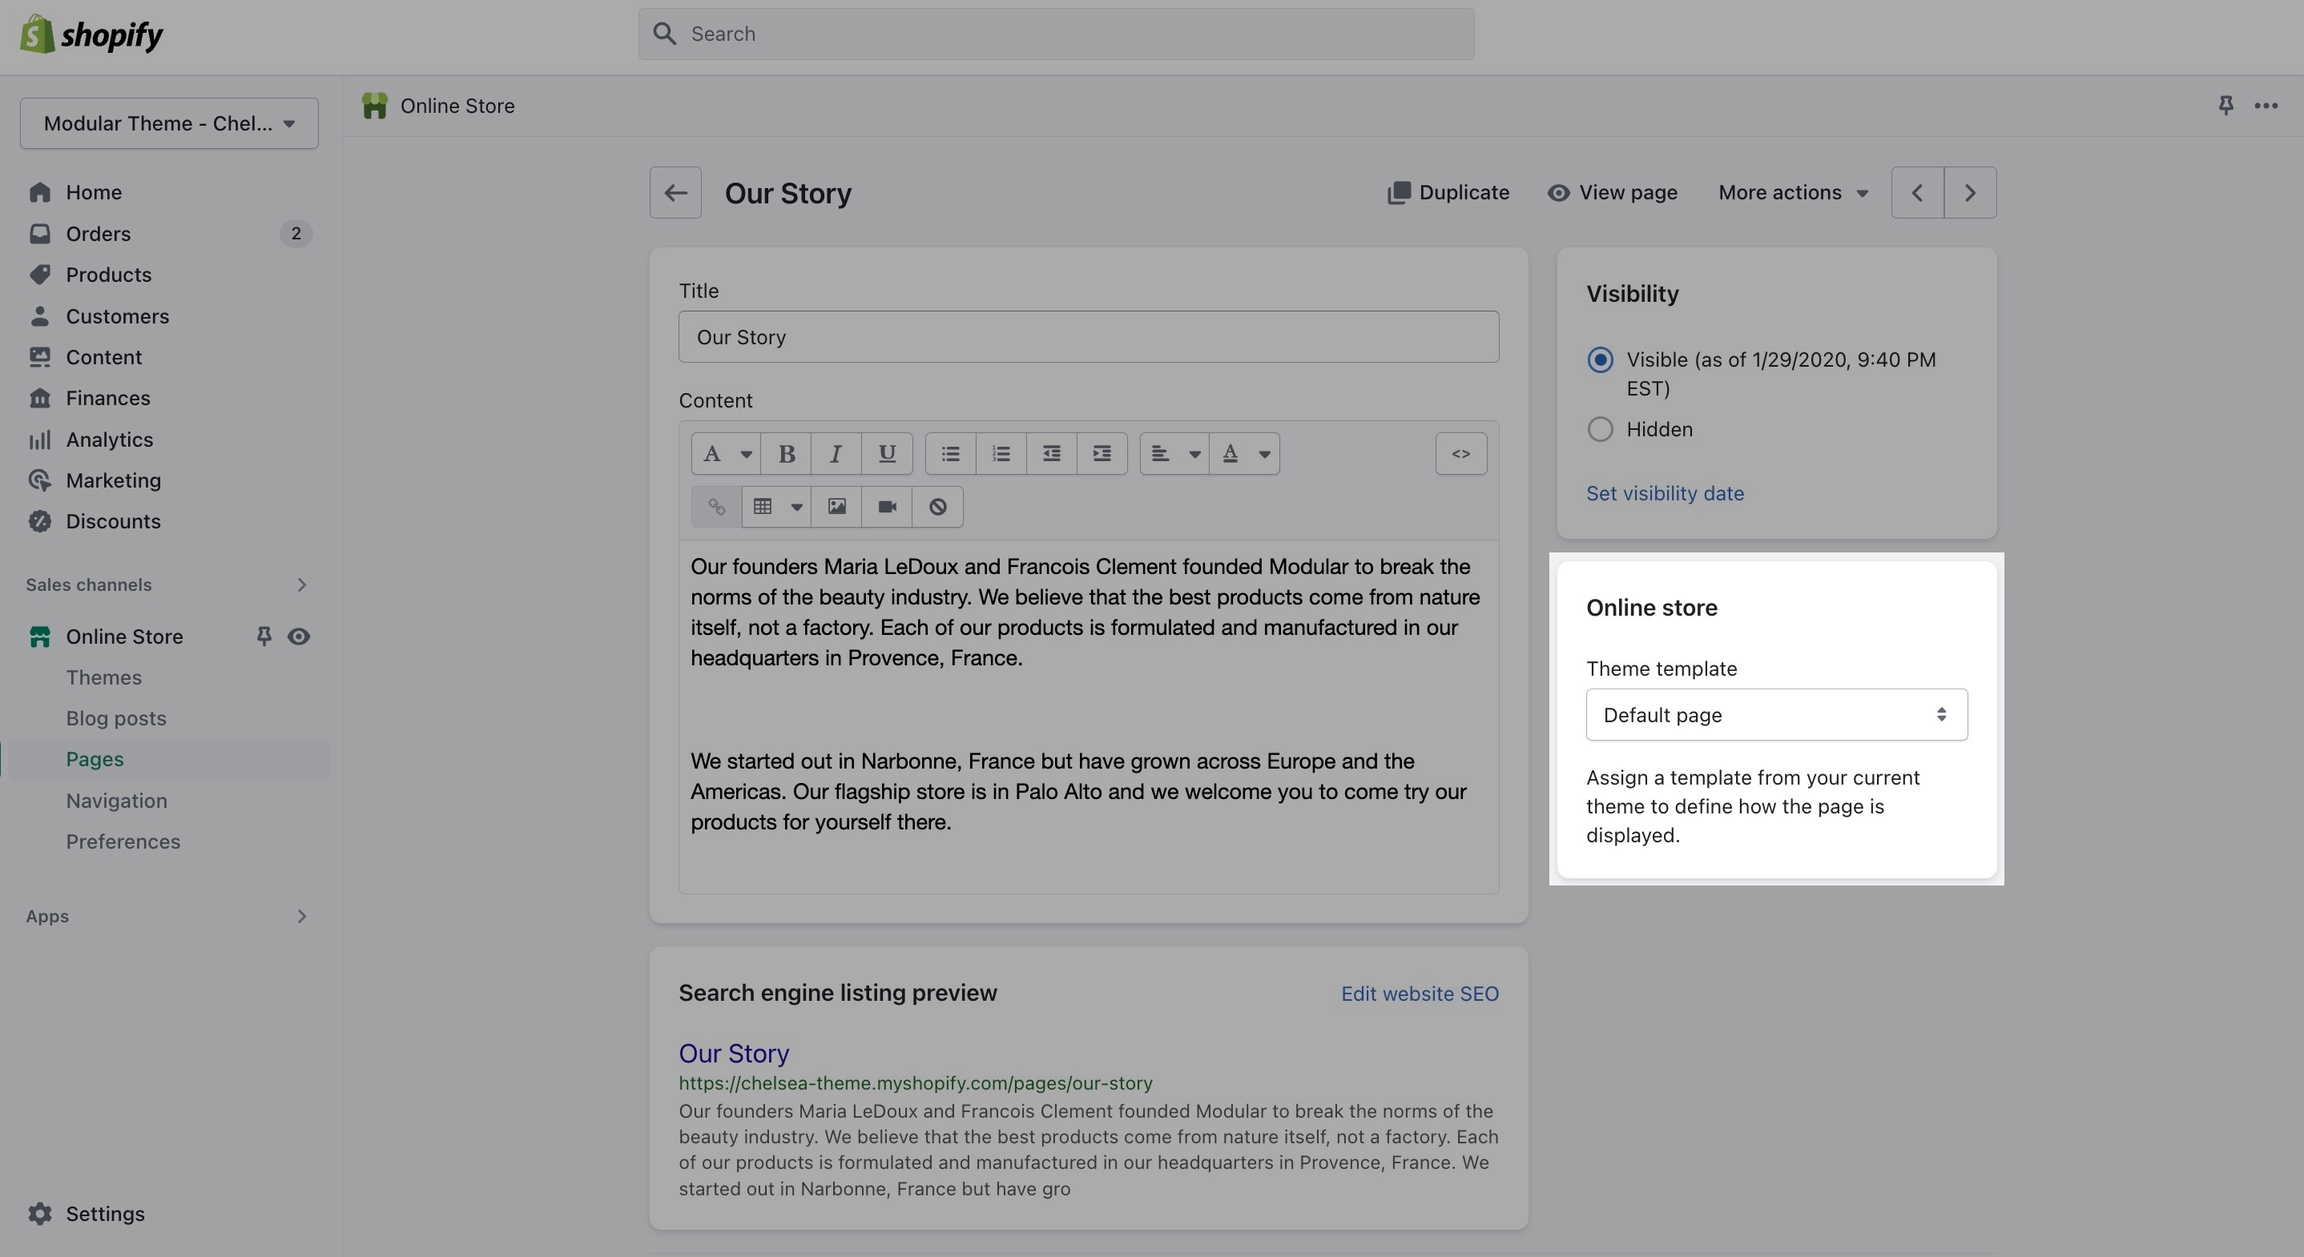The width and height of the screenshot is (2304, 1257).
Task: Select the Hidden visibility option
Action: click(x=1600, y=429)
